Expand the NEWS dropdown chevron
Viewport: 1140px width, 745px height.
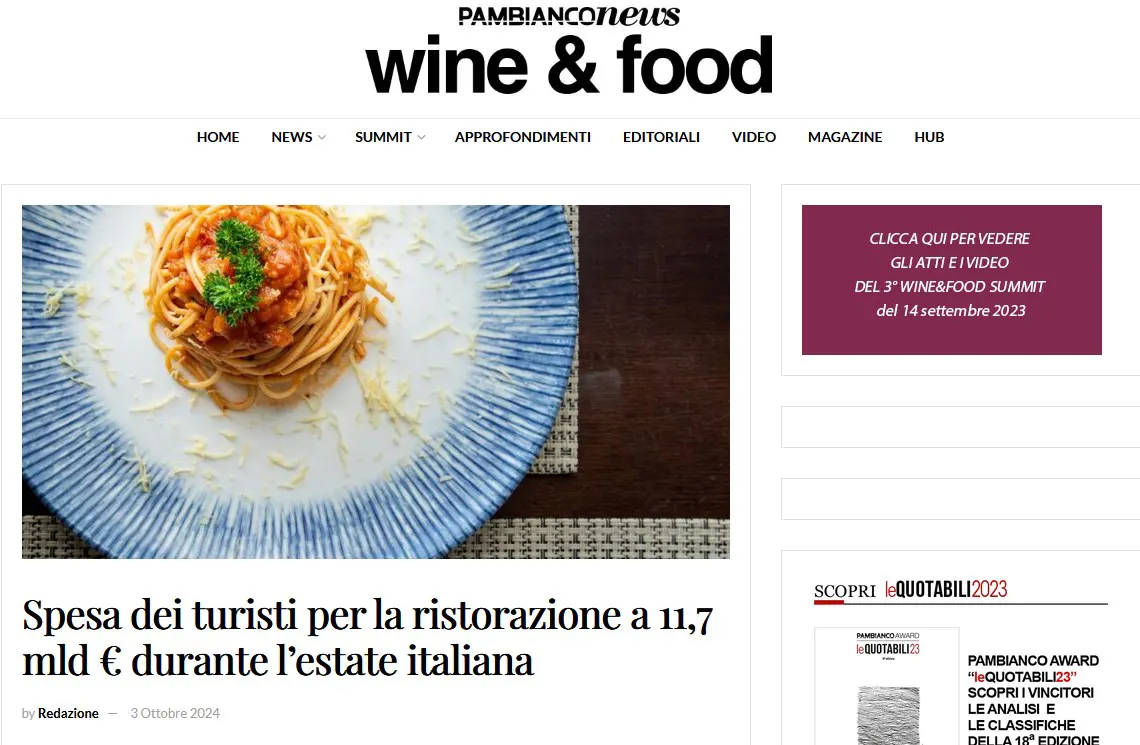[321, 137]
